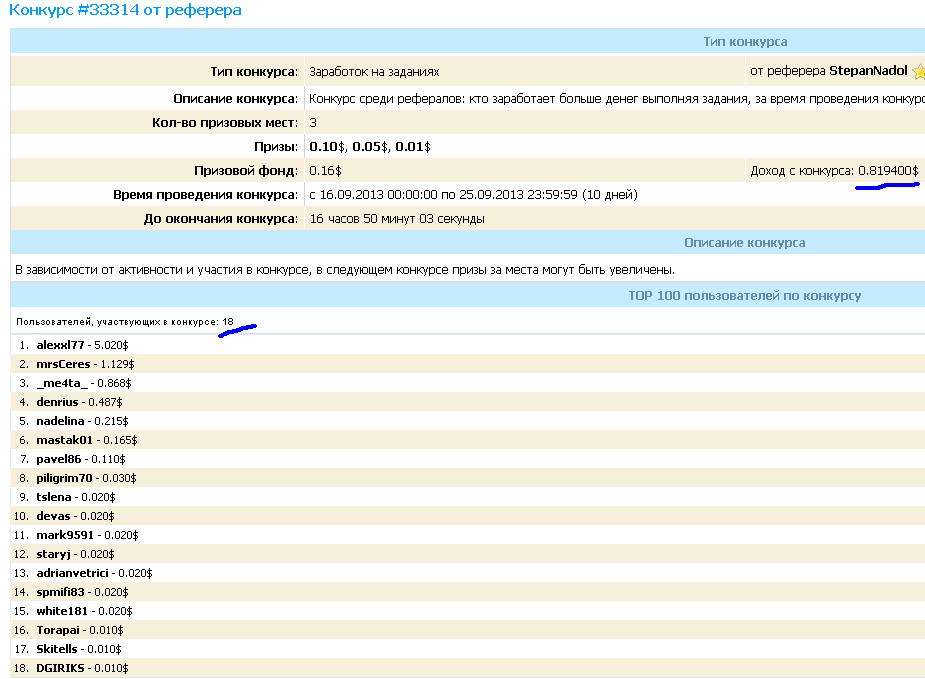Select remaining time '16 часов 50 минут 03 секунды'
The width and height of the screenshot is (925, 679).
tap(397, 219)
